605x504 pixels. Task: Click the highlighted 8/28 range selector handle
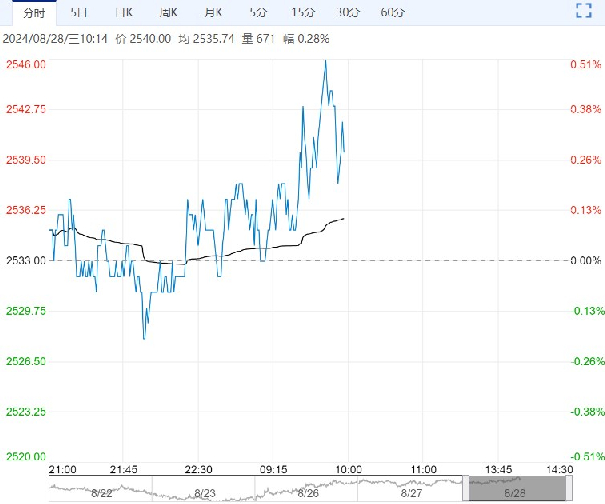518,488
